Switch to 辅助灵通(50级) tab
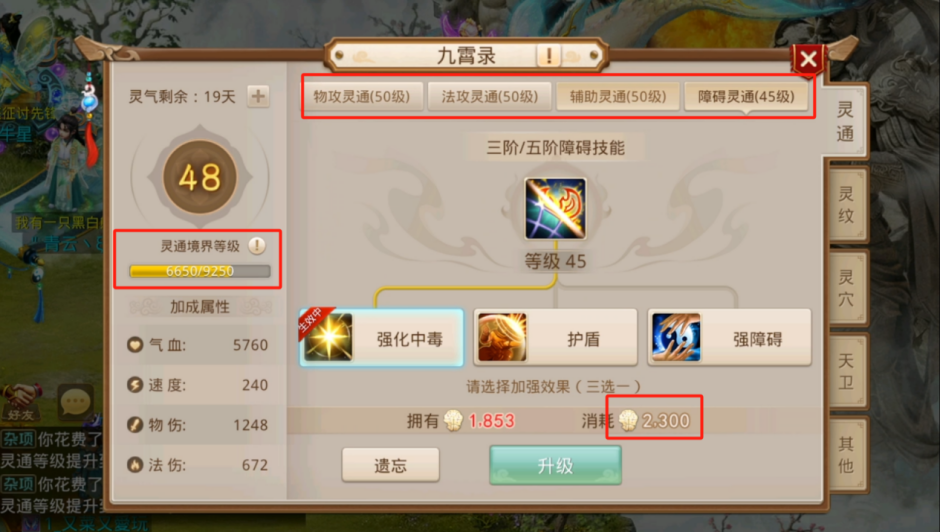The image size is (940, 532). coord(618,97)
